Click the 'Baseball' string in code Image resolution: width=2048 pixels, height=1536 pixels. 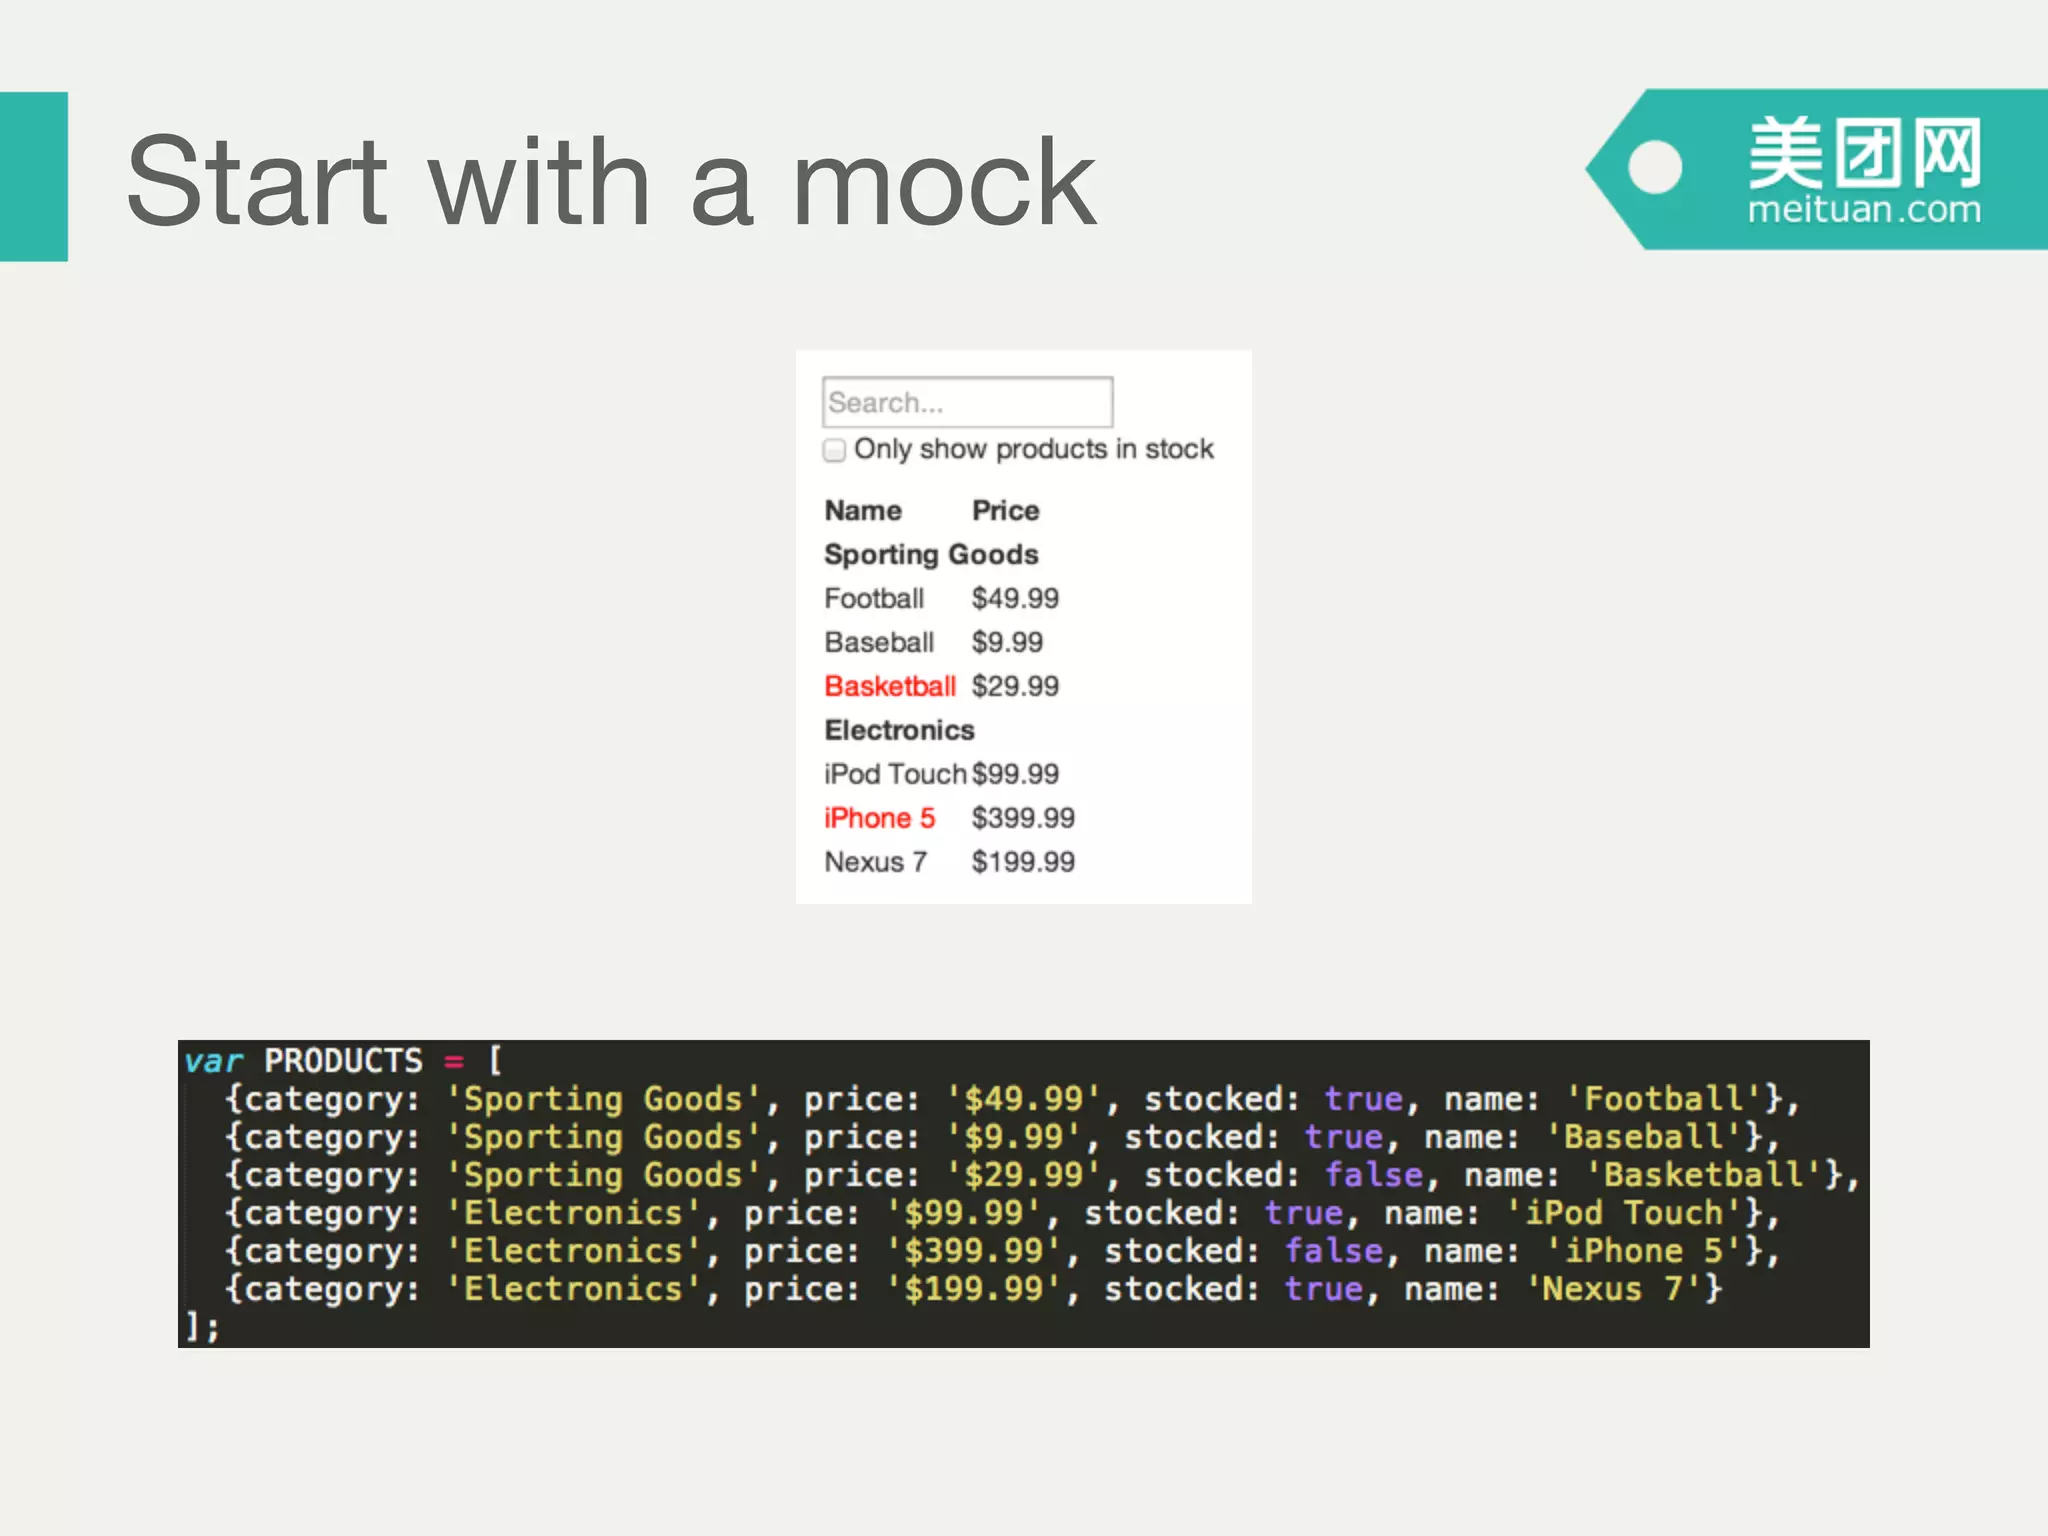pyautogui.click(x=1644, y=1137)
